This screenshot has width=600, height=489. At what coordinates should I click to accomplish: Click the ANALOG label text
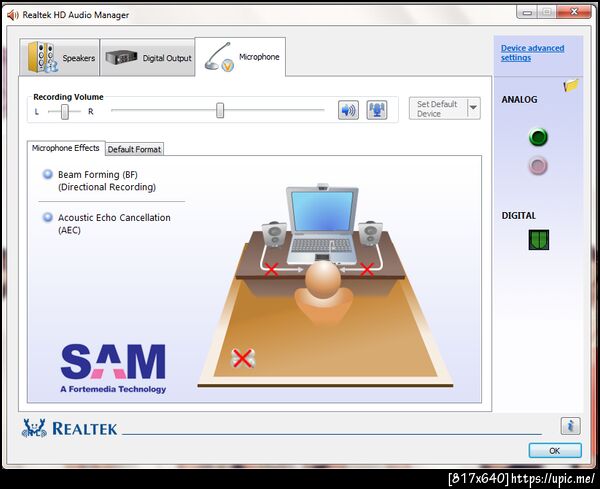click(x=519, y=99)
